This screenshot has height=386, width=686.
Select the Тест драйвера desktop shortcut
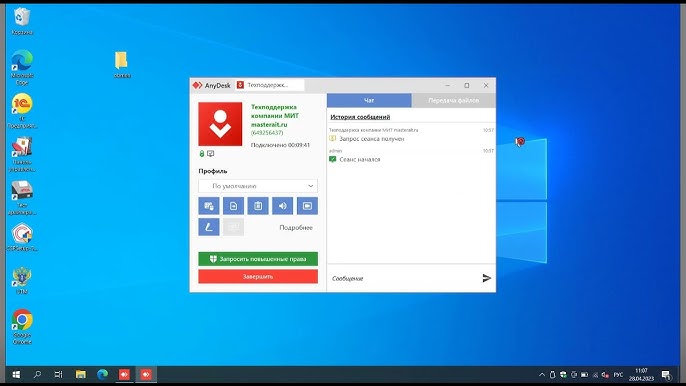tap(22, 198)
